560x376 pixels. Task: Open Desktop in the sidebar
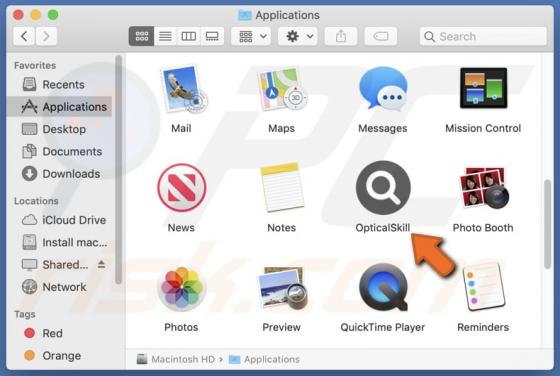(59, 129)
